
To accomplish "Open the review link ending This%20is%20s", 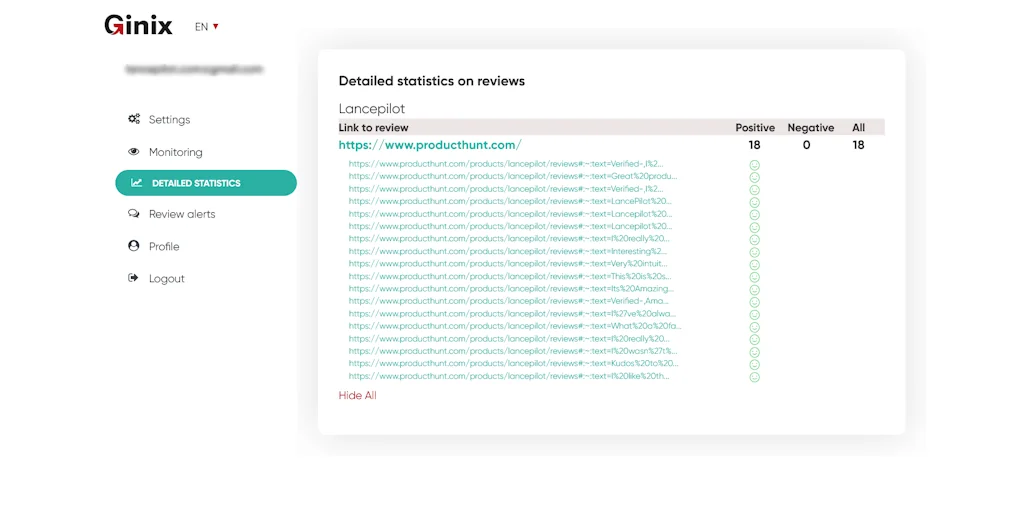I will coord(510,276).
